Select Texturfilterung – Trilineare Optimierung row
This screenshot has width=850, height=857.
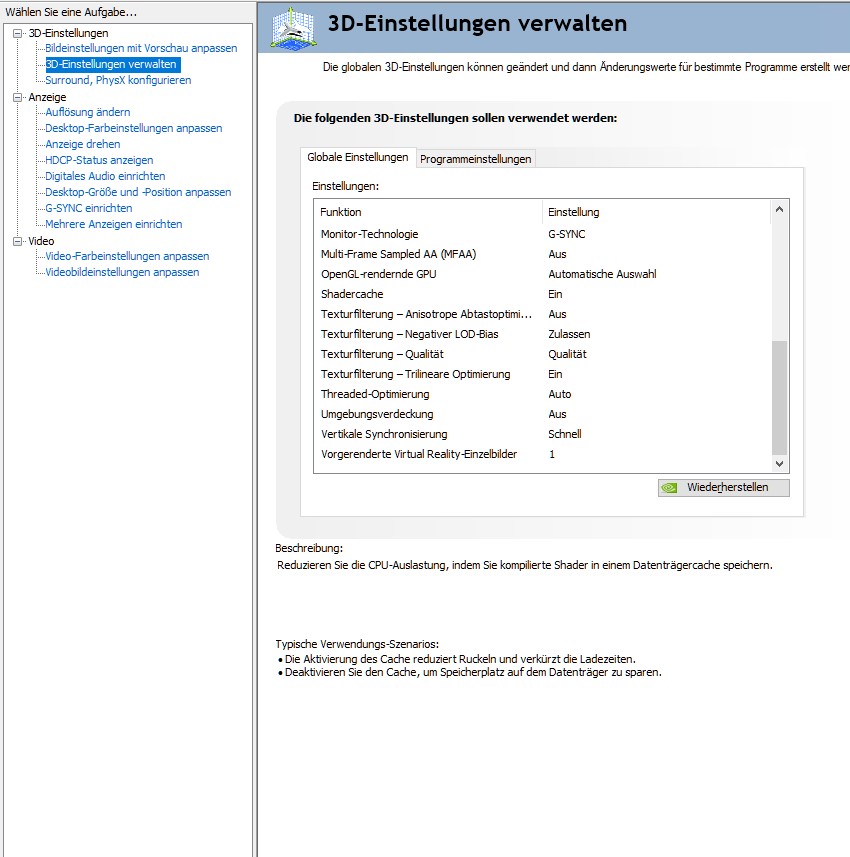tap(543, 374)
